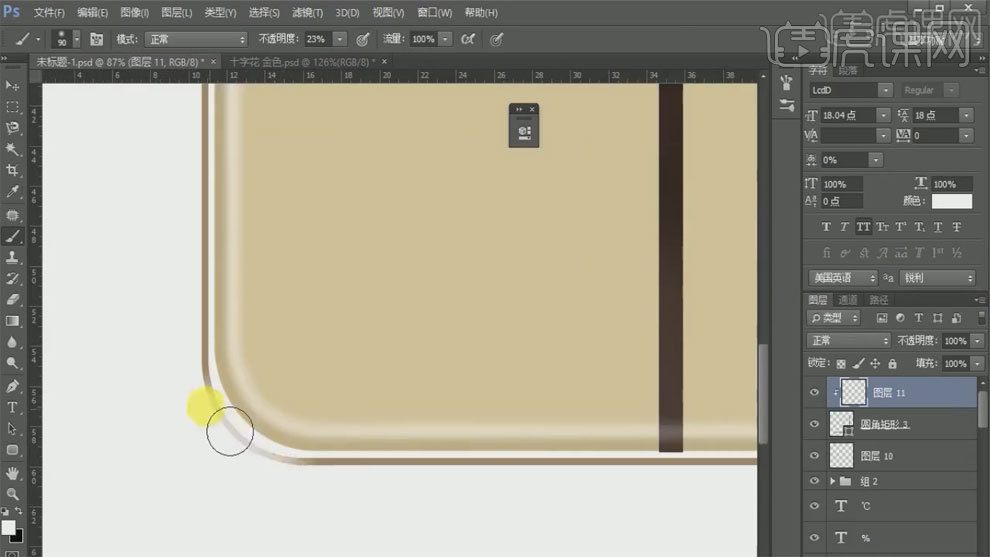Click the lock all padlock icon
The width and height of the screenshot is (990, 557).
893,364
